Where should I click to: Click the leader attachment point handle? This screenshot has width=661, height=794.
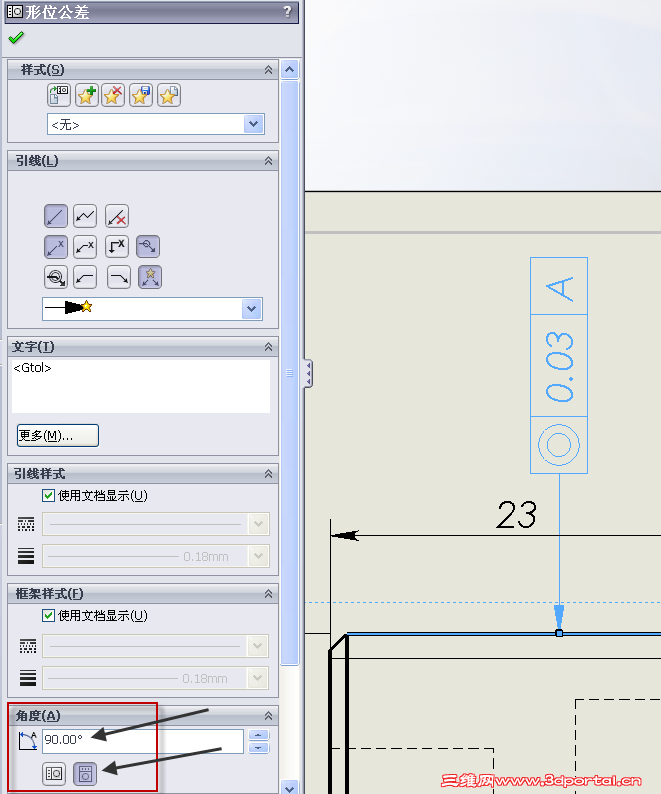(x=559, y=633)
